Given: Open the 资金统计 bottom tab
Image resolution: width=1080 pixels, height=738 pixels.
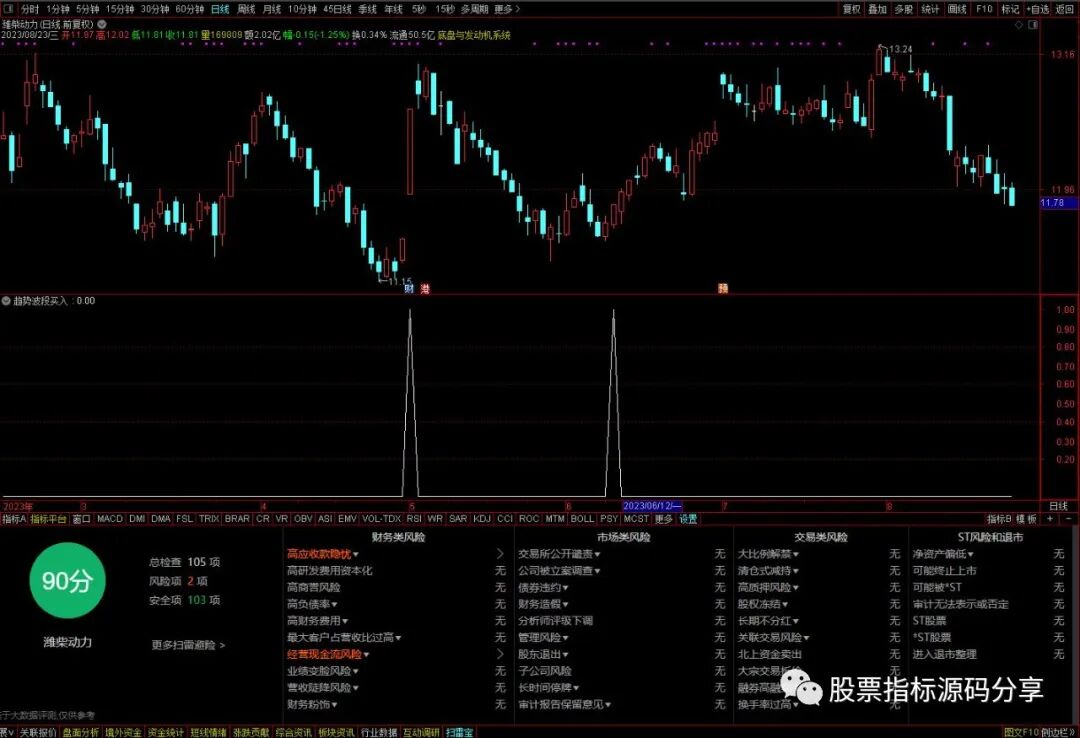Looking at the screenshot, I should coord(166,732).
